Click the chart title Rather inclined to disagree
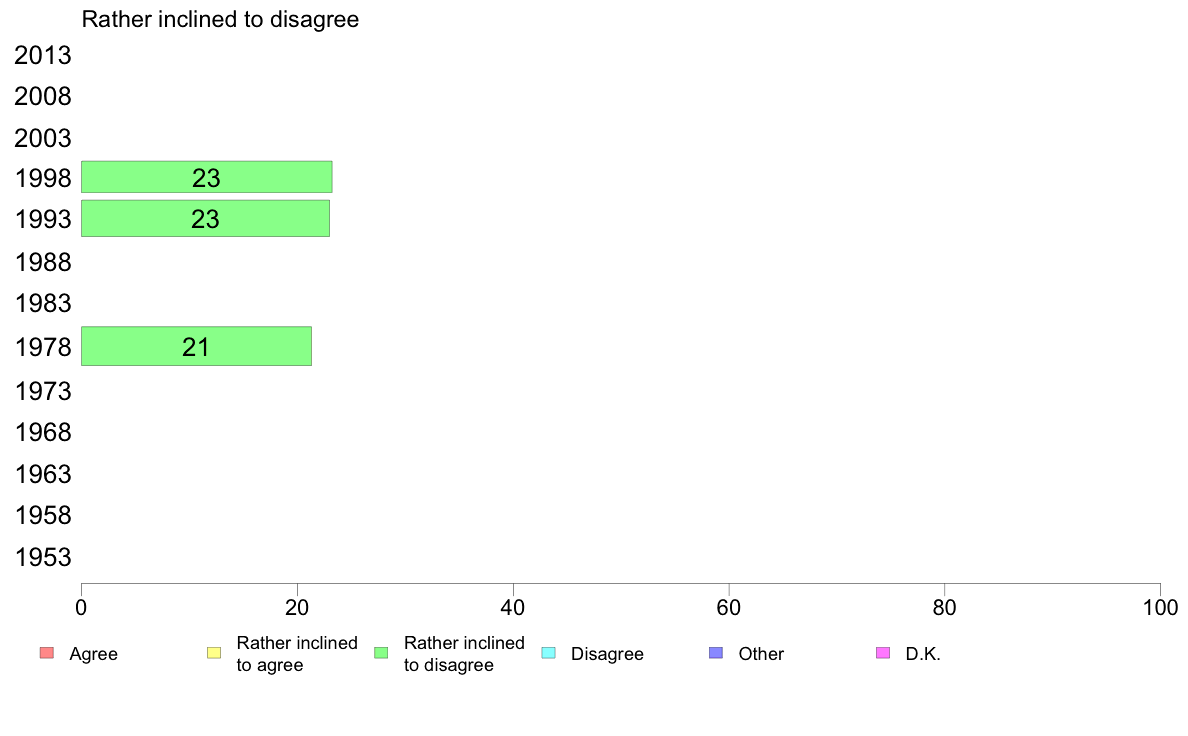The height and width of the screenshot is (736, 1188). [220, 20]
